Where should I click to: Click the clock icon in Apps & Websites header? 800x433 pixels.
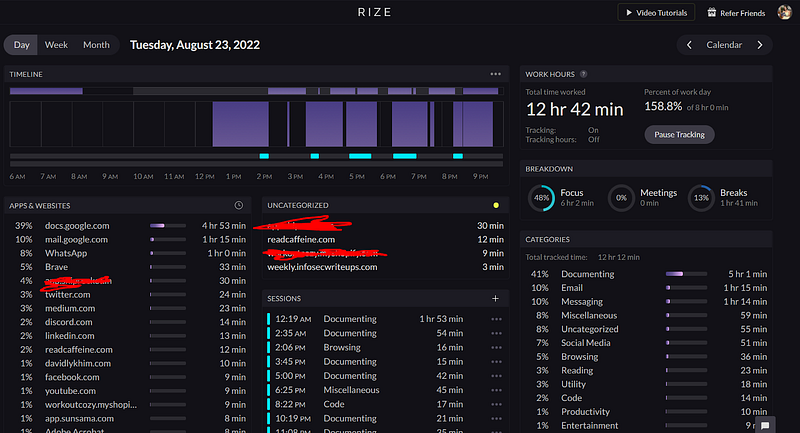(239, 205)
